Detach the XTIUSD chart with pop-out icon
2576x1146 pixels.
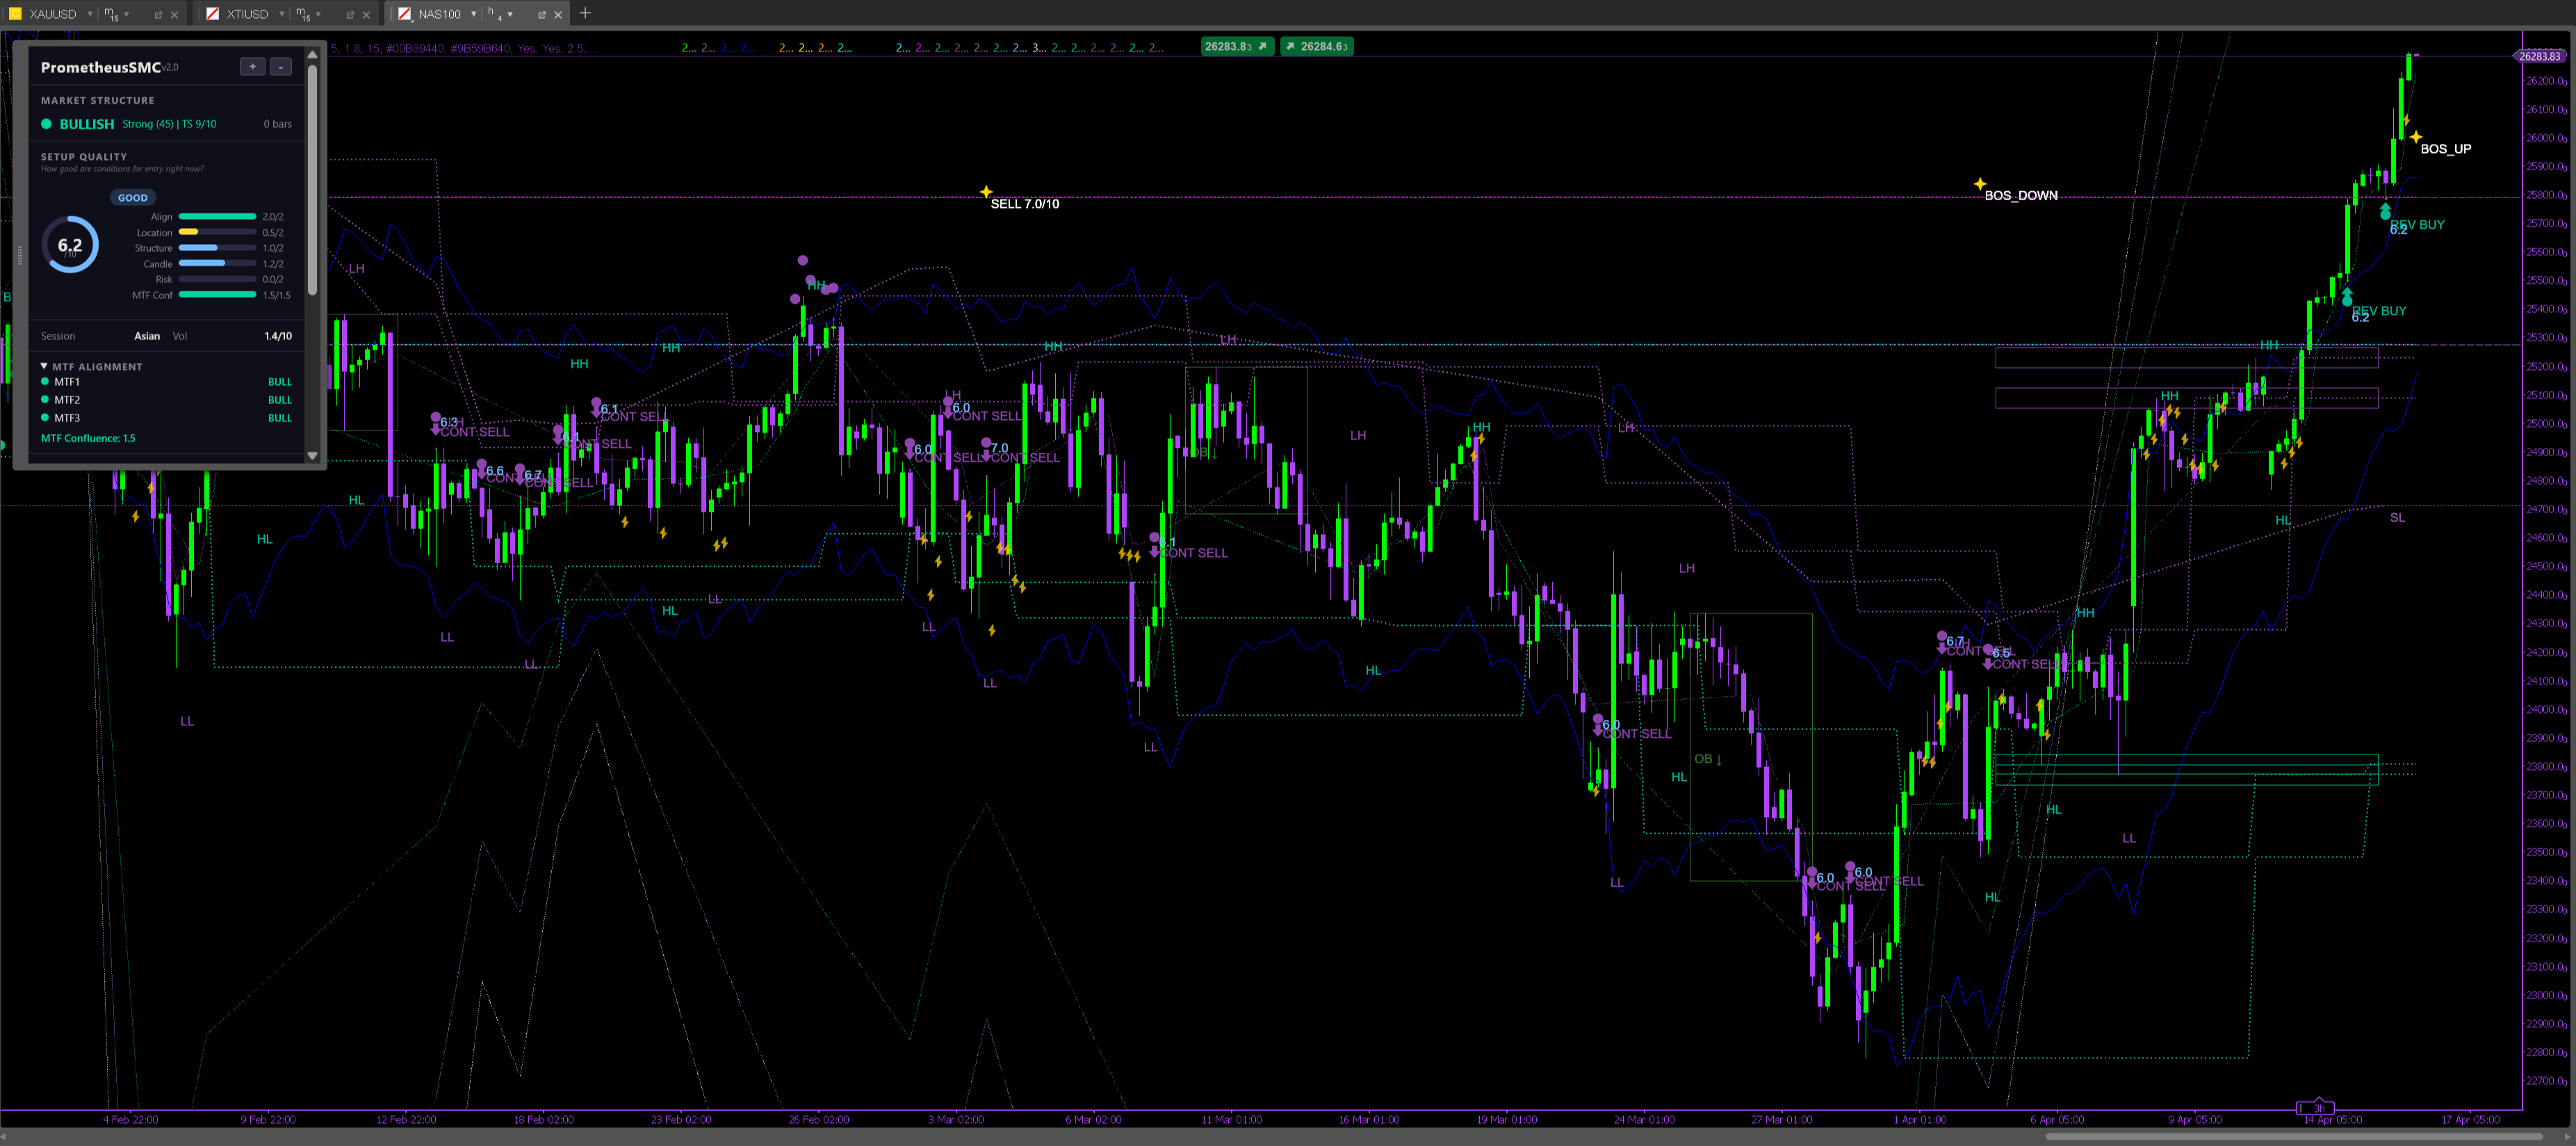coord(349,14)
